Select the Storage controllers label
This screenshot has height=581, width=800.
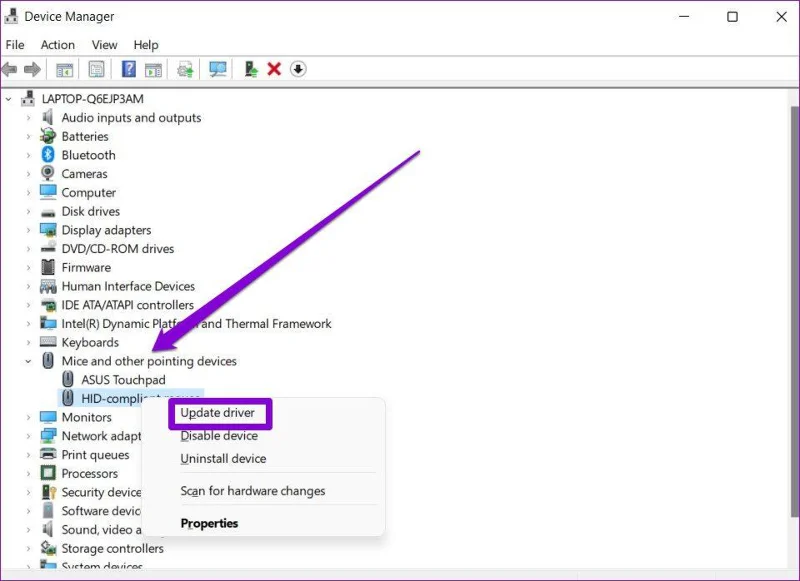pyautogui.click(x=112, y=548)
